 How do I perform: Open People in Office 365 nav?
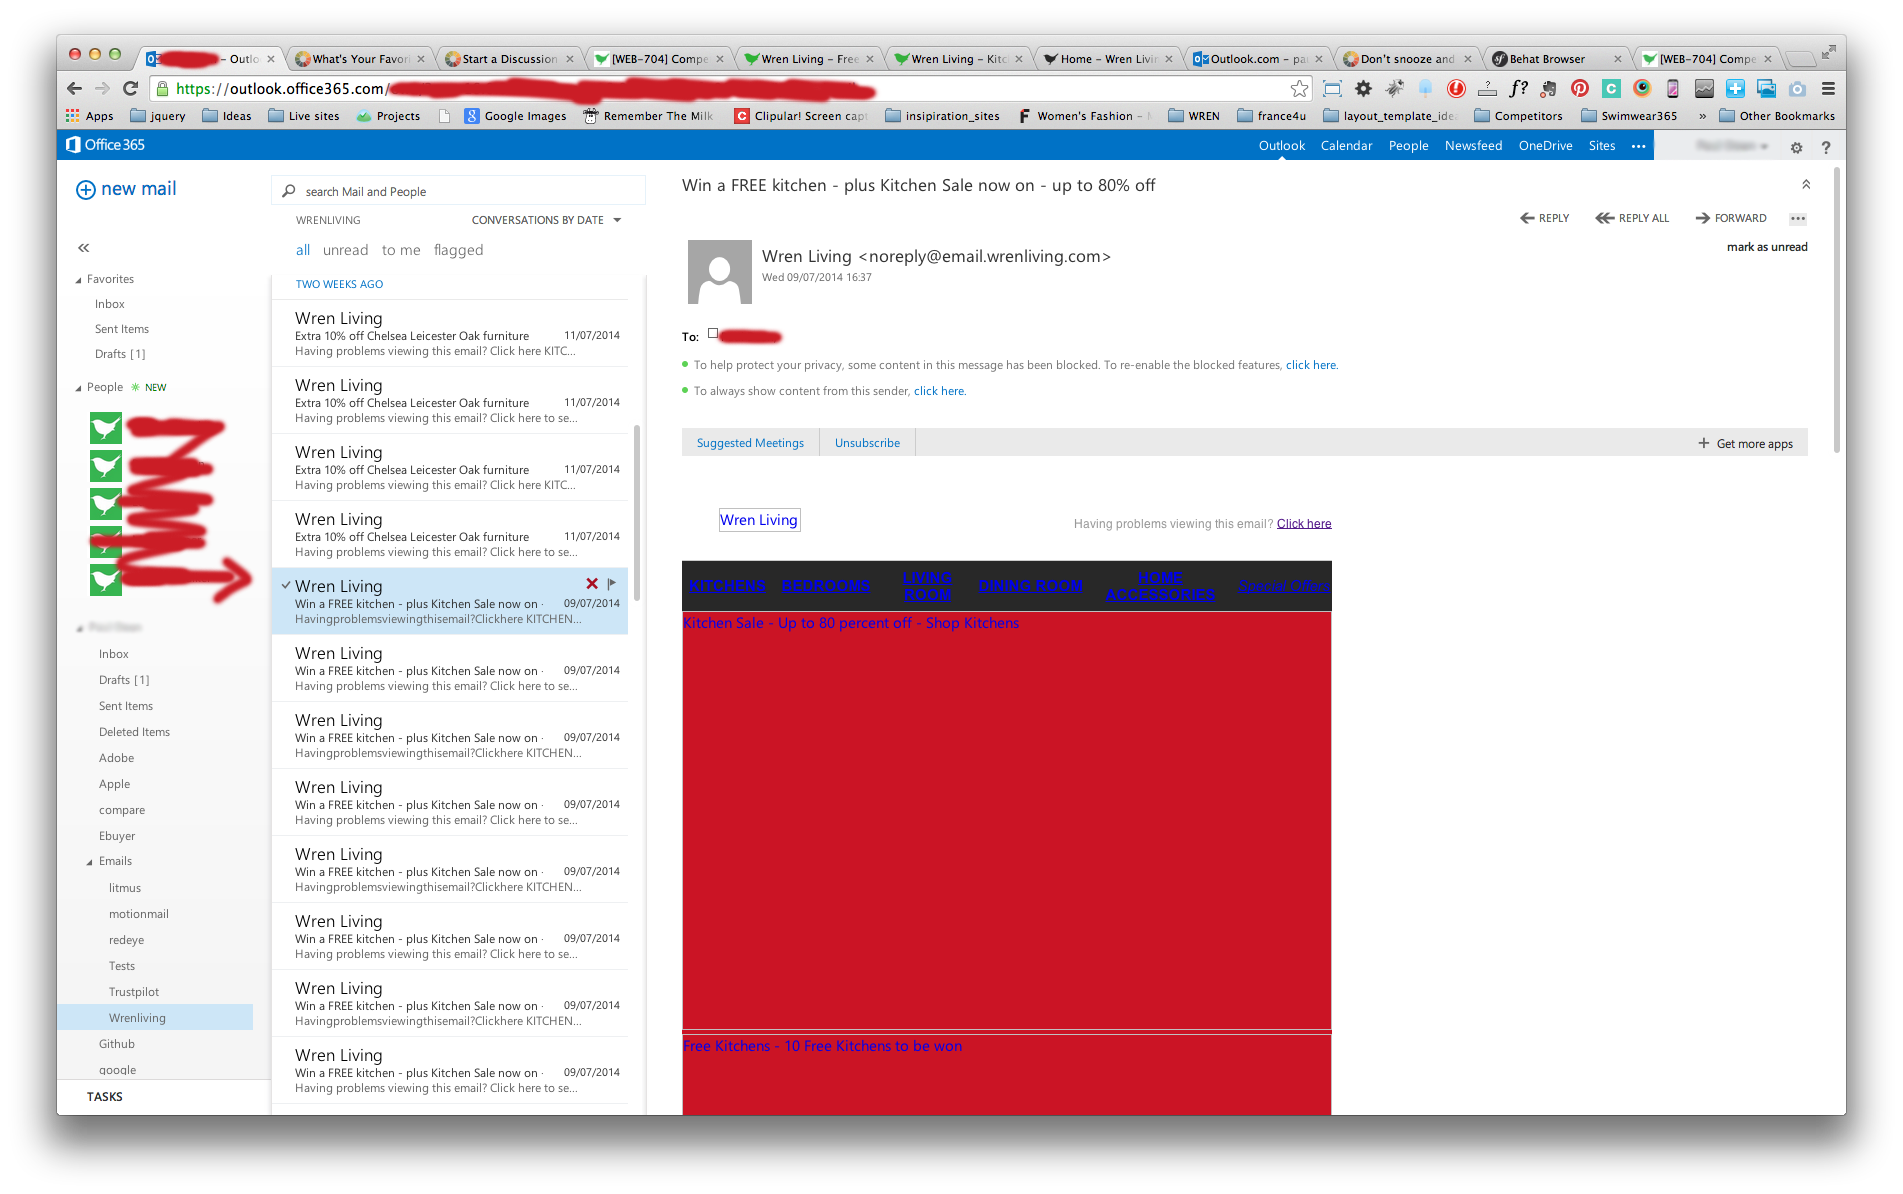[x=1408, y=146]
